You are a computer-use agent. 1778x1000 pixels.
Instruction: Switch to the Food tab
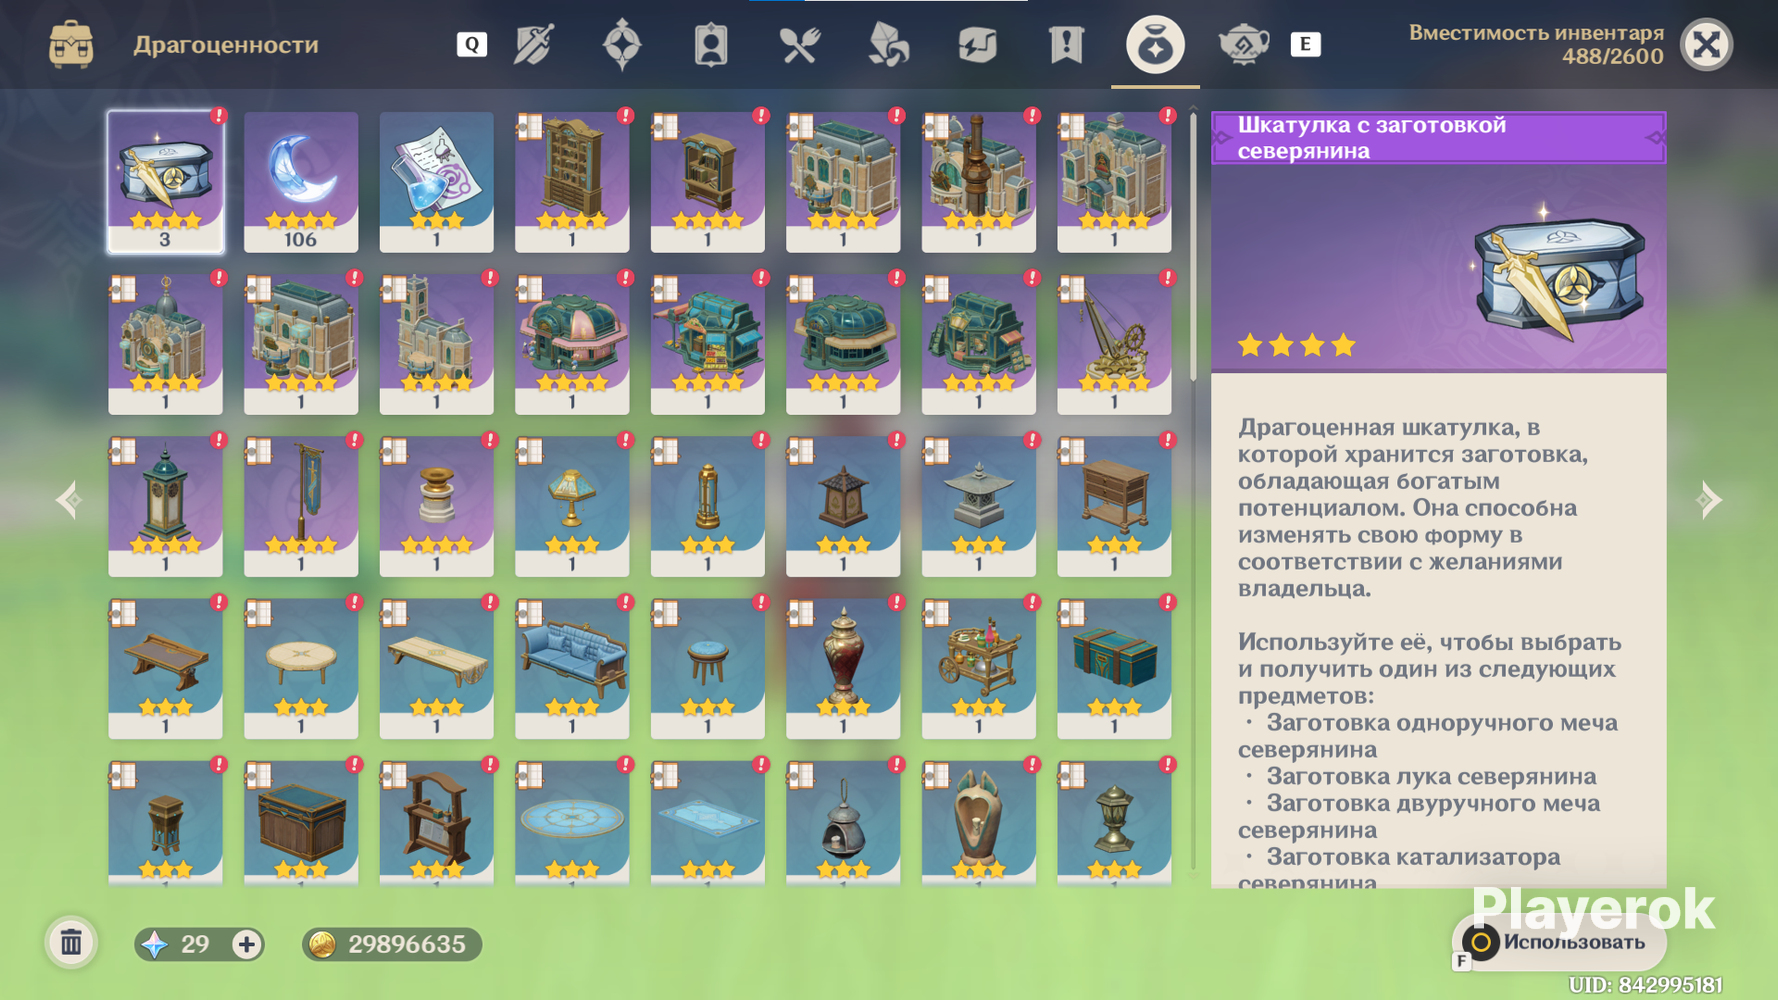coord(800,45)
